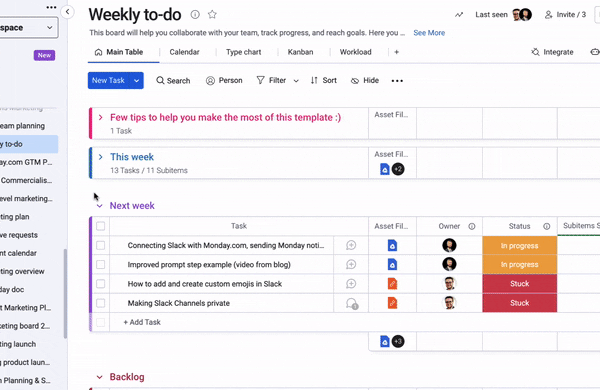The height and width of the screenshot is (390, 600).
Task: Open asset file of Connecting Slack task
Action: [392, 245]
